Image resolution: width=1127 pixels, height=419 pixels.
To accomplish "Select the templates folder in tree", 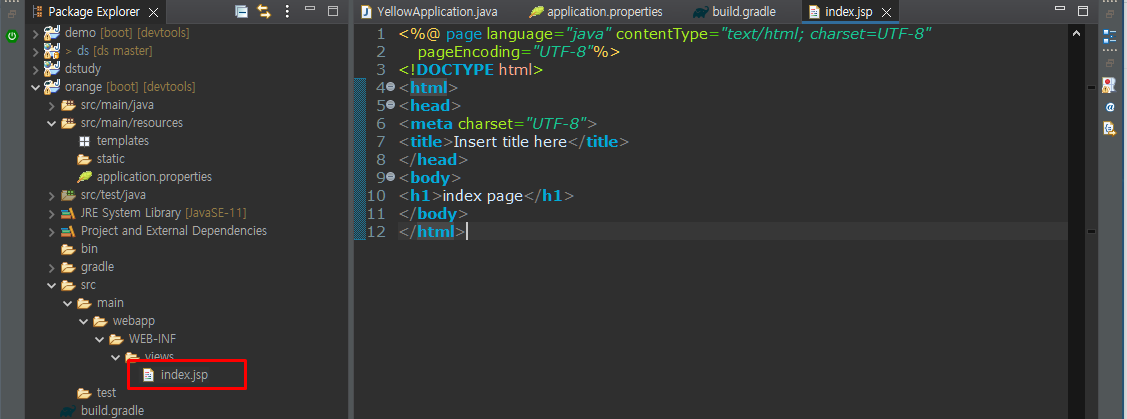I will 114,141.
